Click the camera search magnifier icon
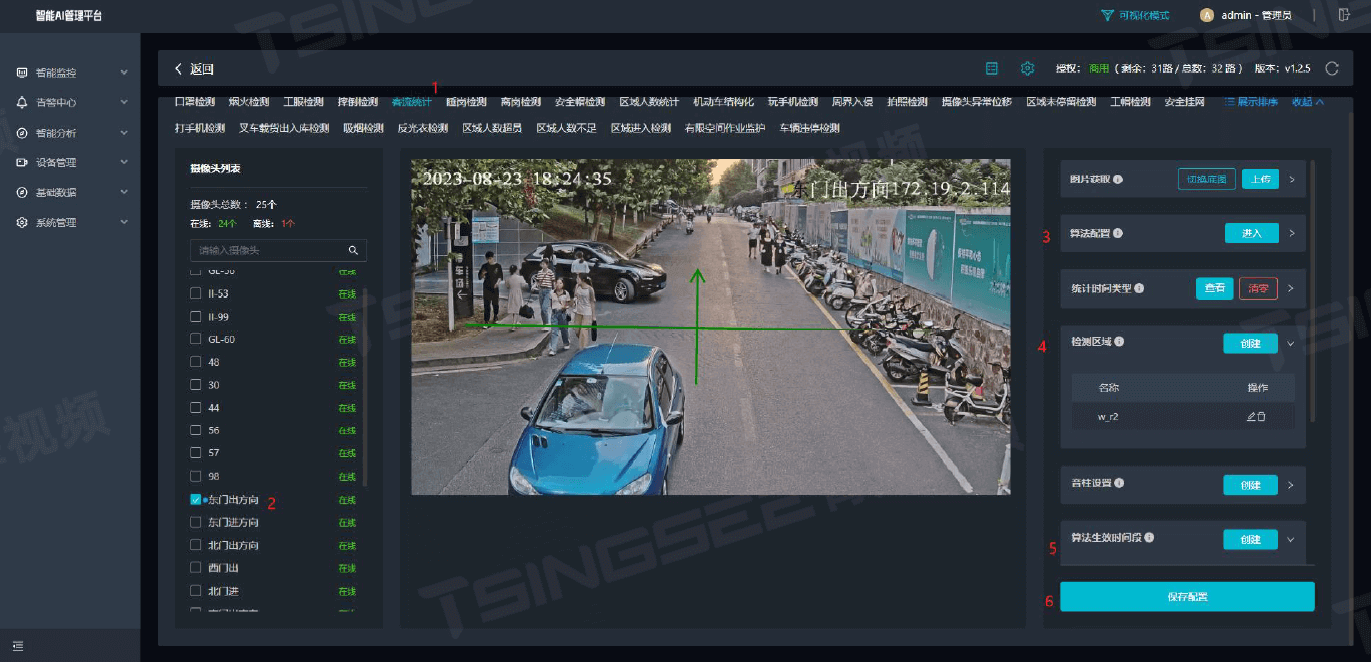The height and width of the screenshot is (662, 1371). tap(353, 250)
